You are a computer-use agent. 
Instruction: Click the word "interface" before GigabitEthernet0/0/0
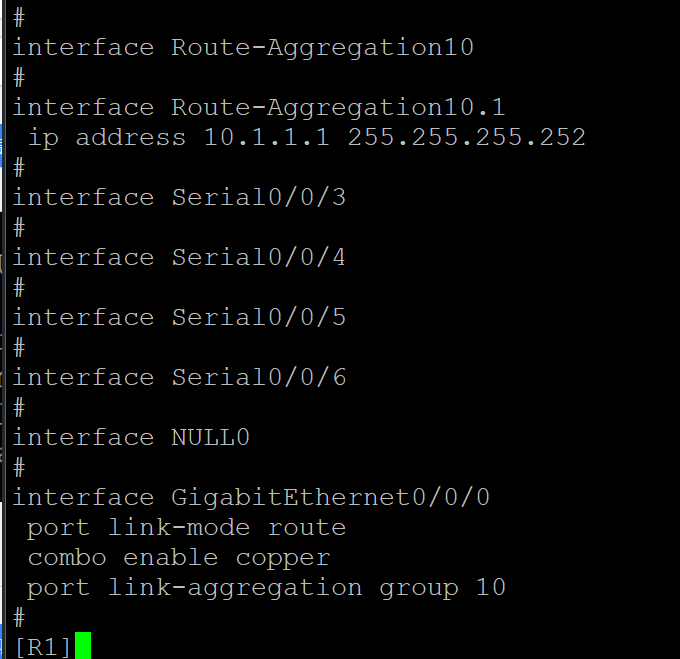[x=83, y=497]
